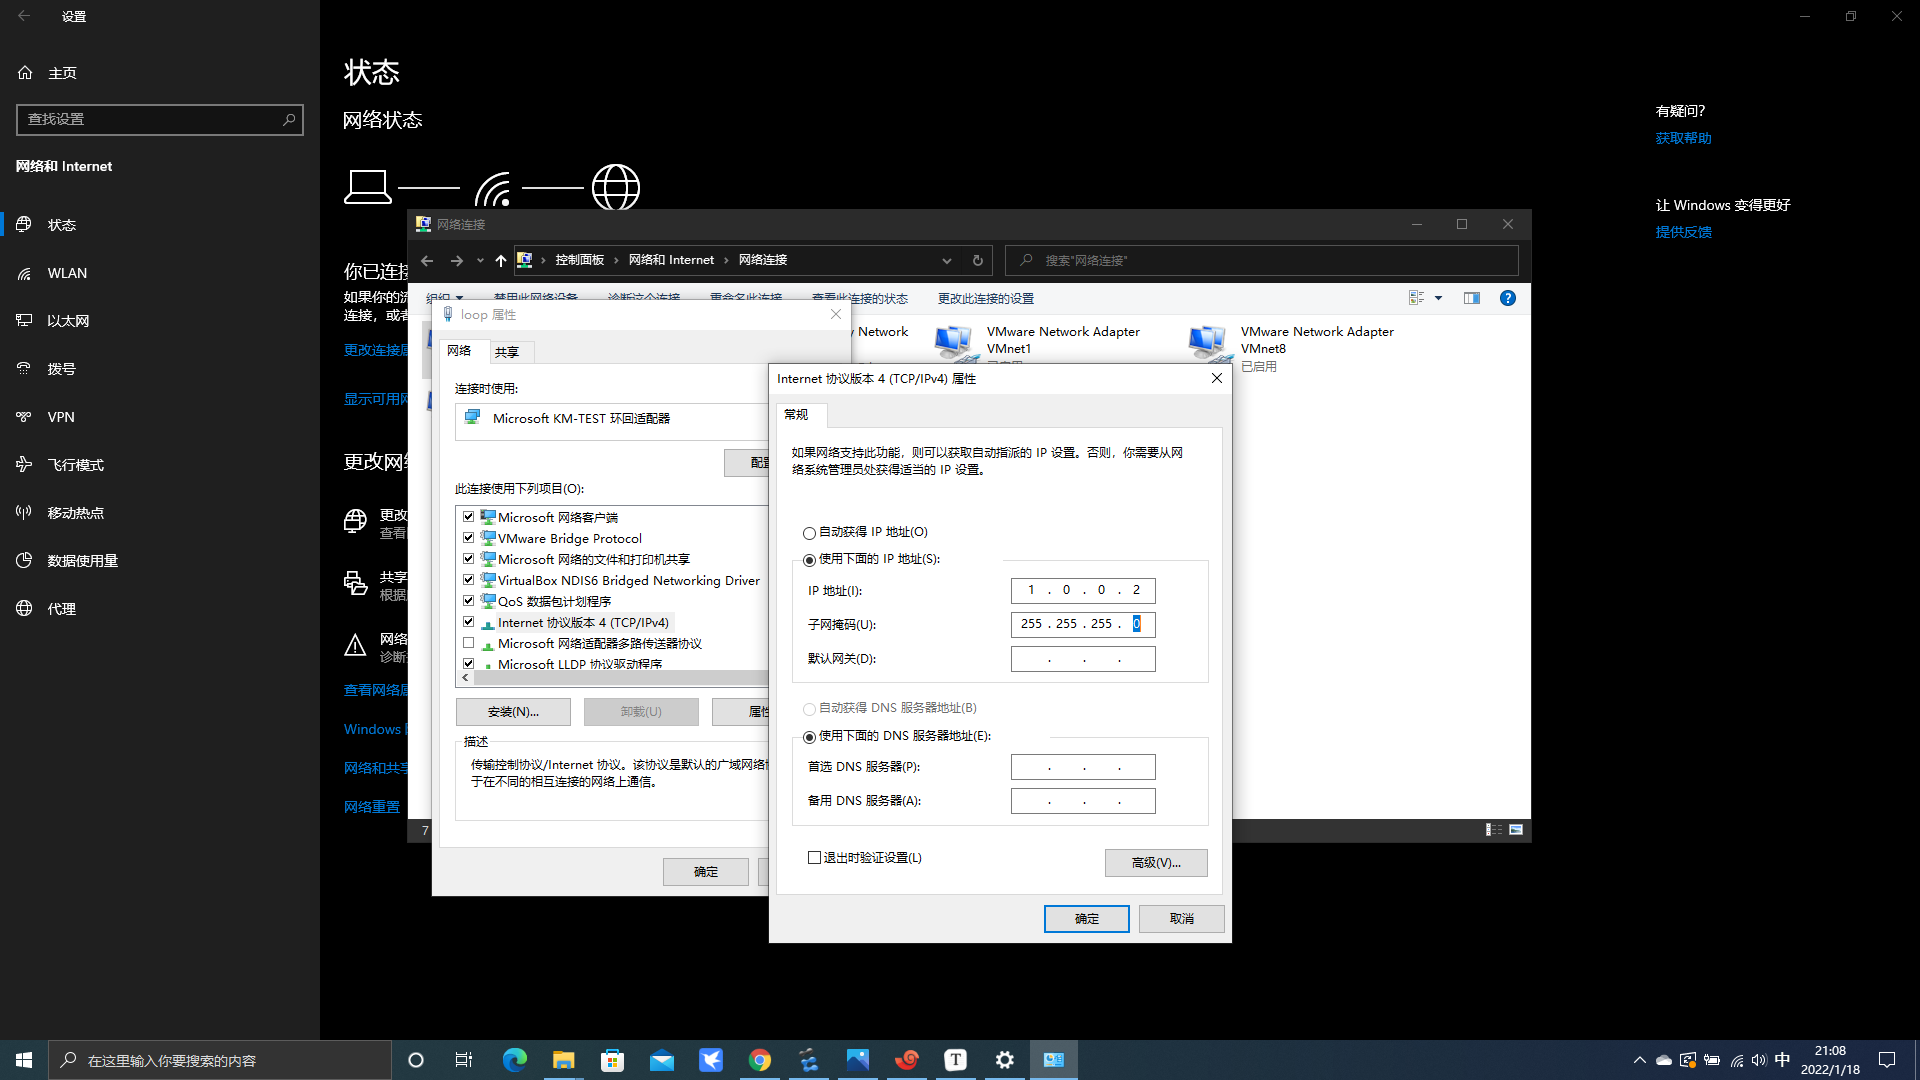Open Chrome from the taskbar
Image resolution: width=1920 pixels, height=1080 pixels.
click(x=760, y=1060)
